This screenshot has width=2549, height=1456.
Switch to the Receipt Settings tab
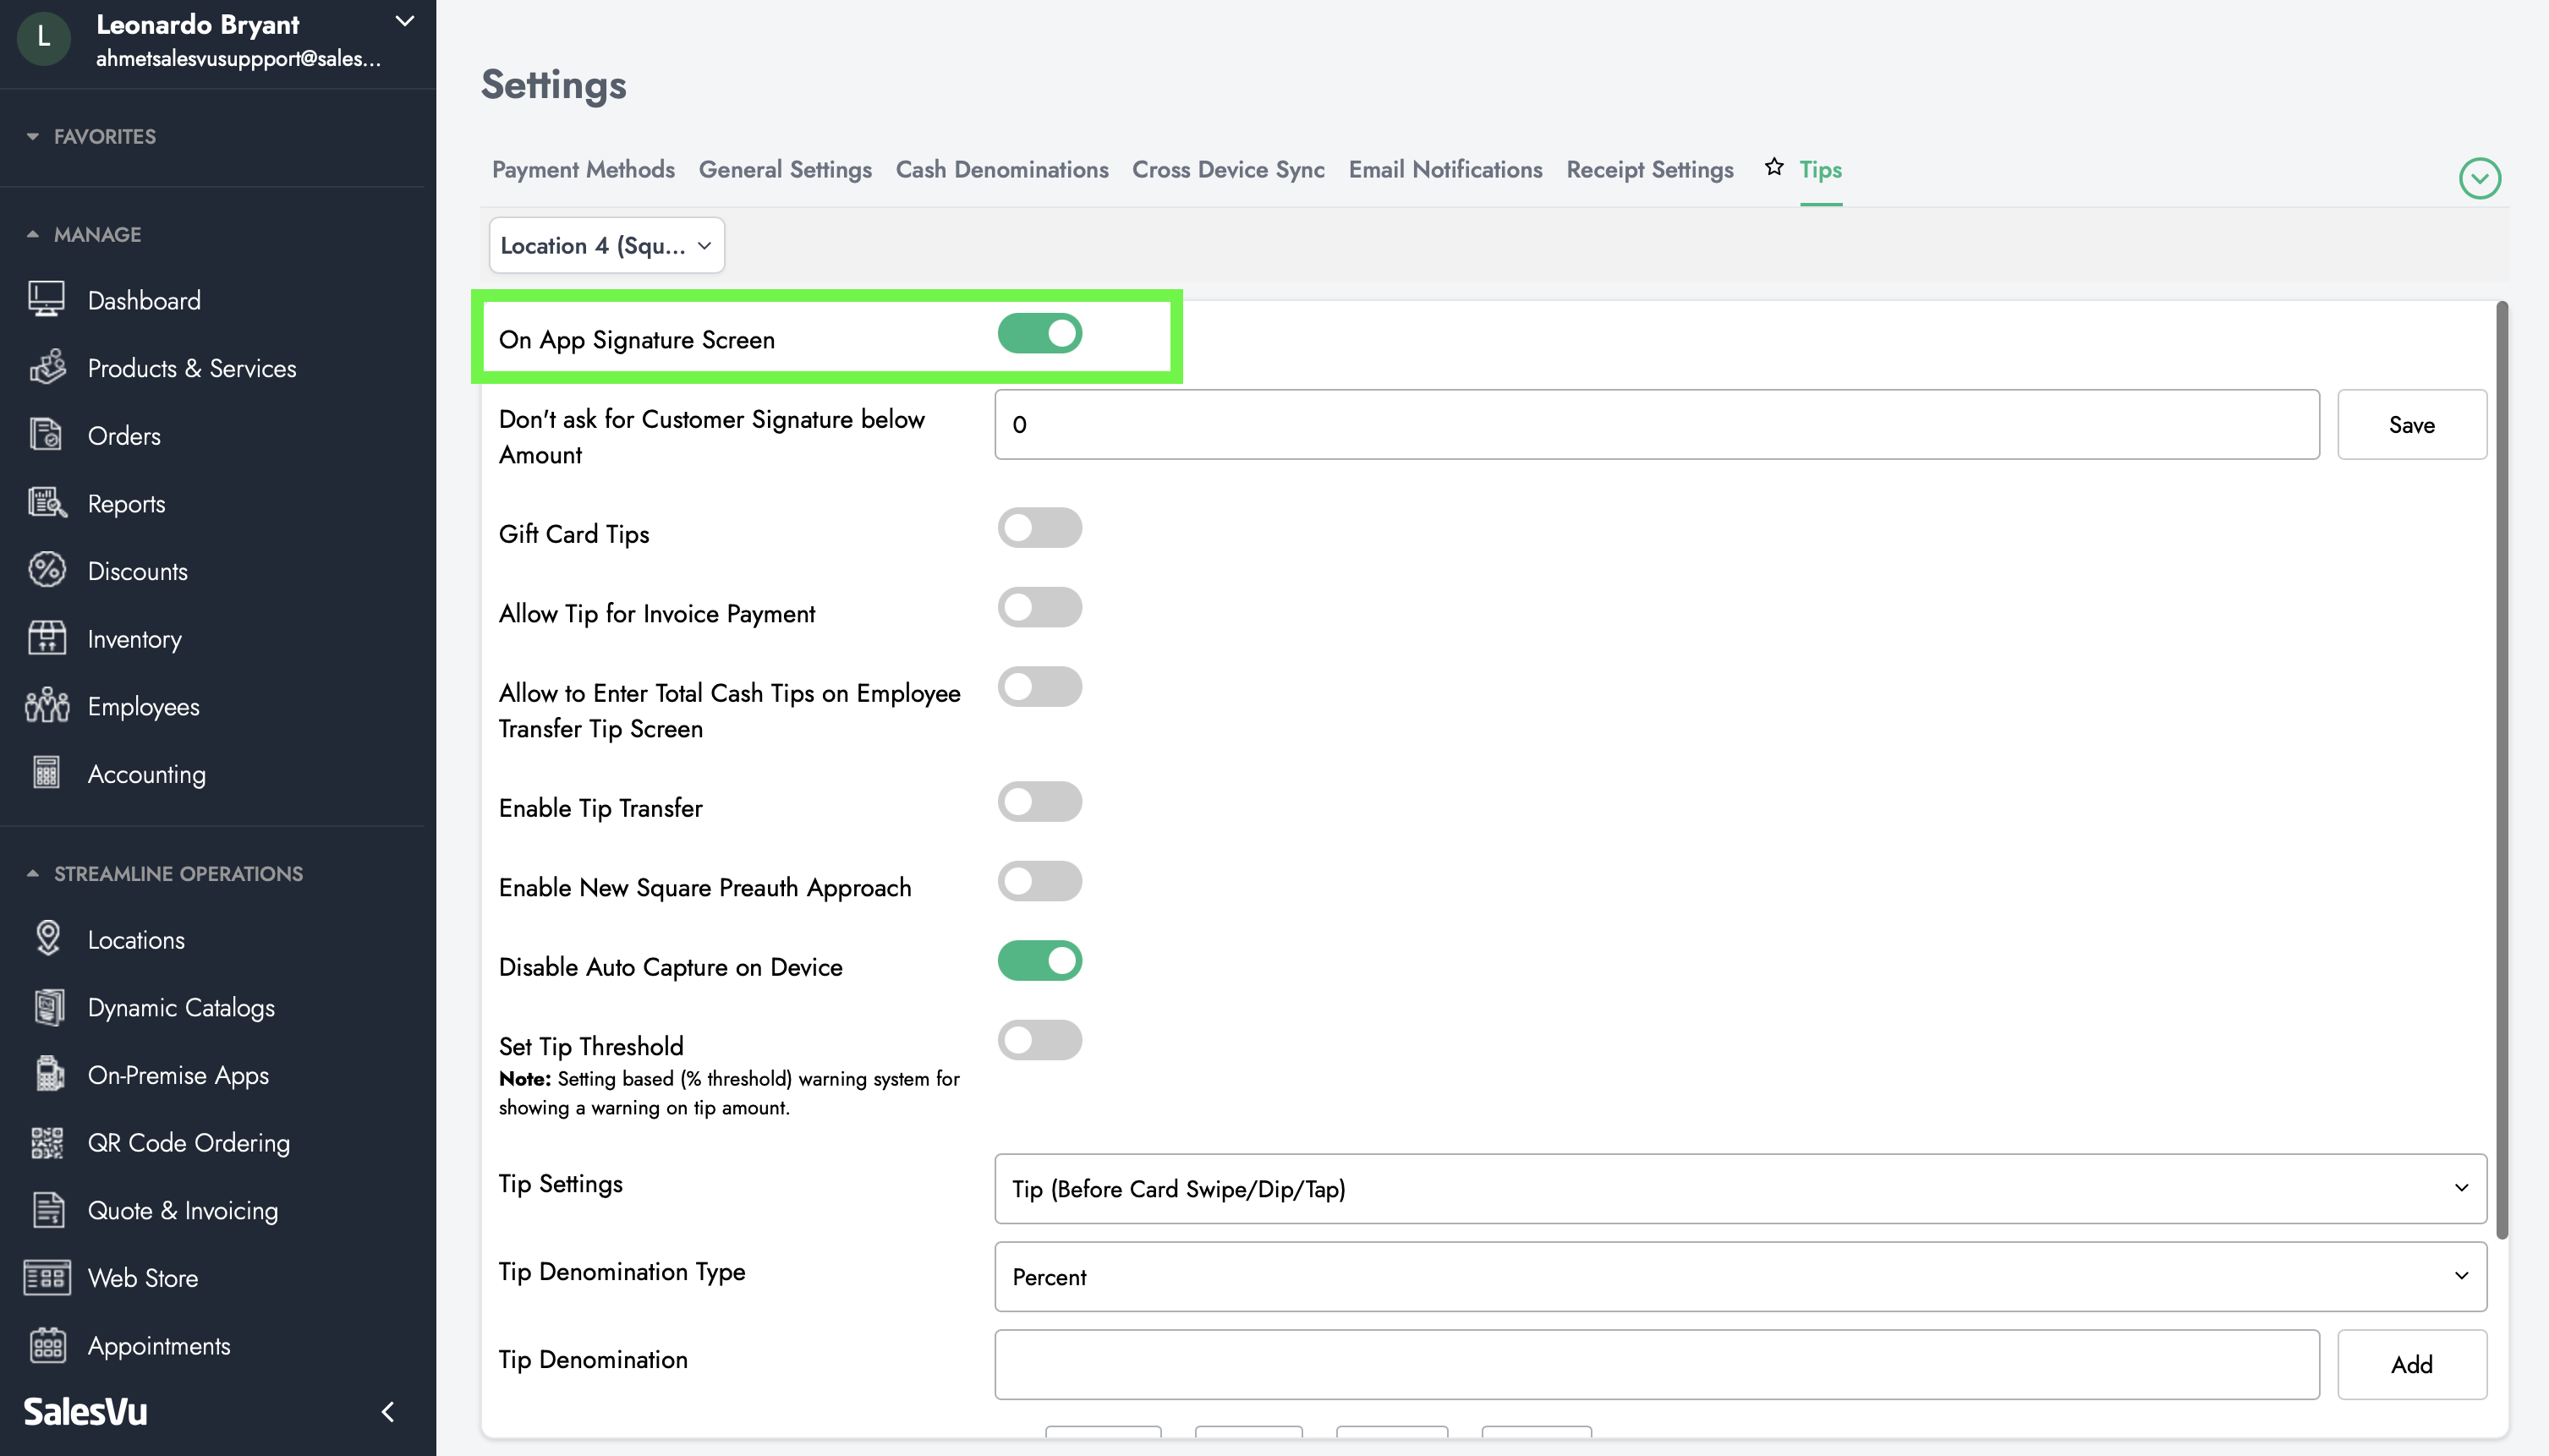point(1649,170)
